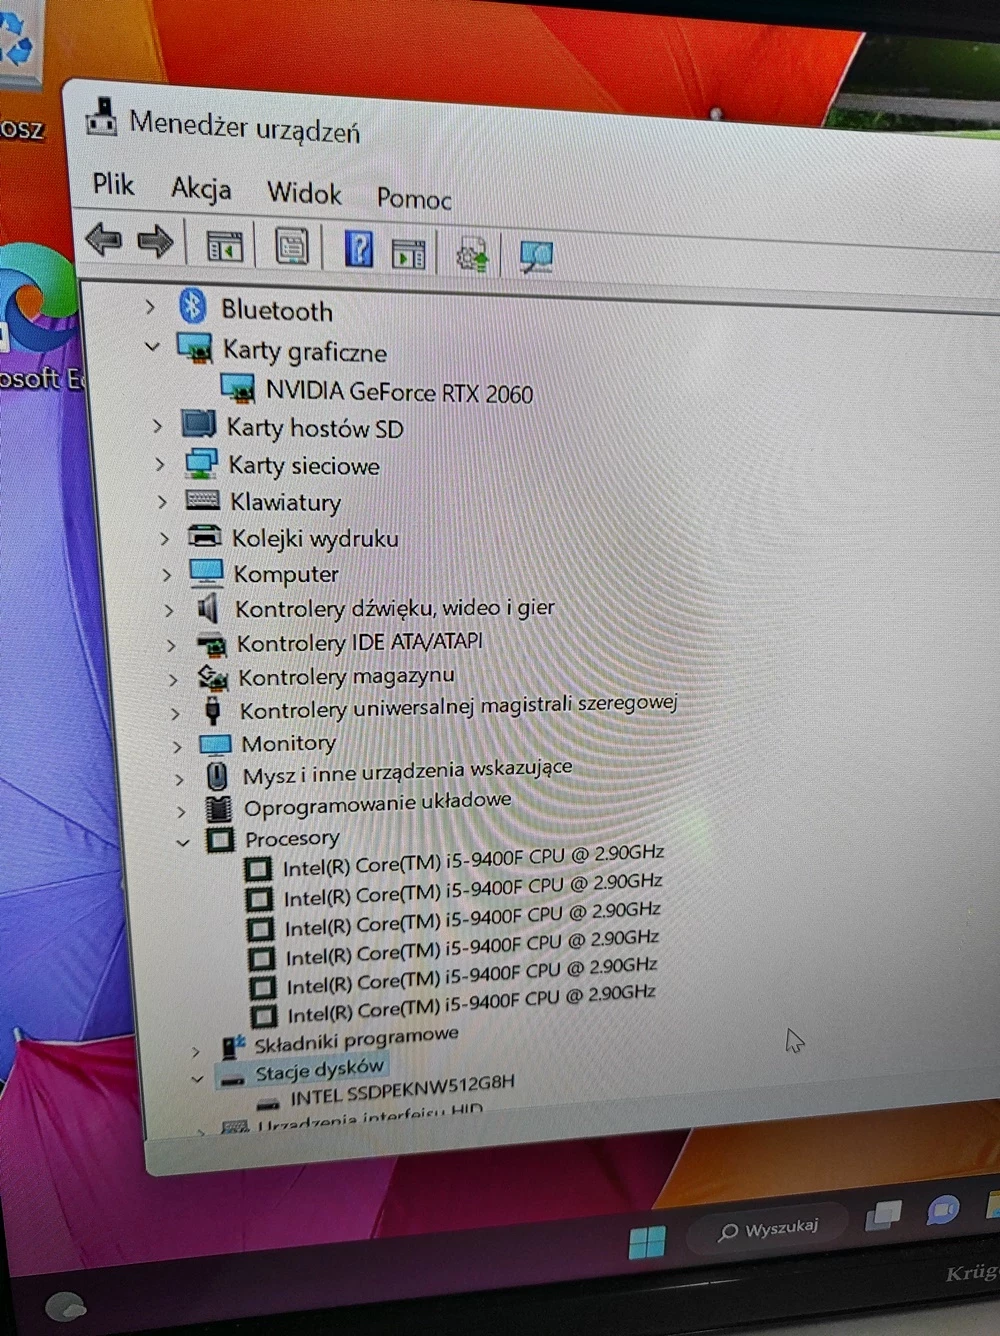Click the Klawiatury keyboard icon
1000x1336 pixels.
point(202,499)
